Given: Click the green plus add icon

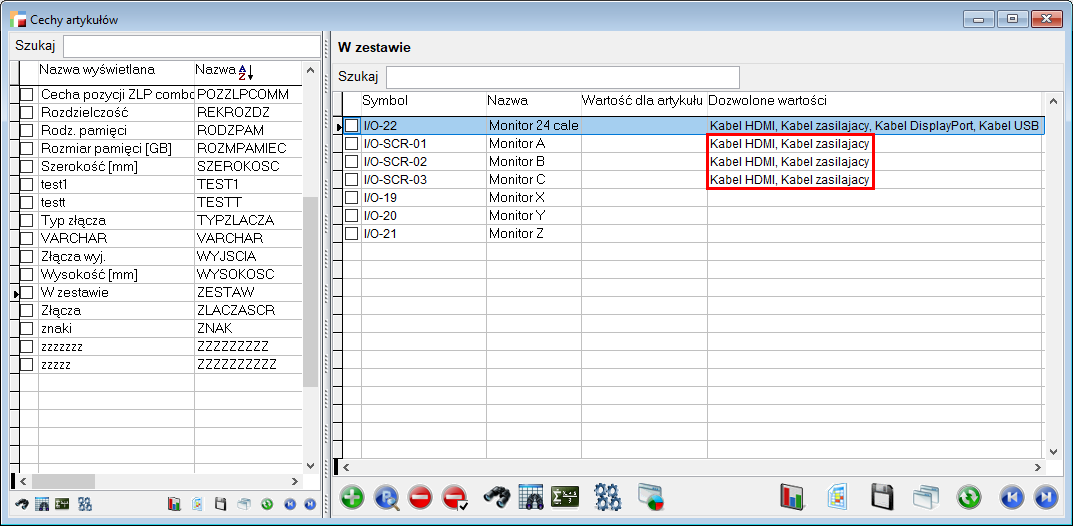Looking at the screenshot, I should click(352, 497).
